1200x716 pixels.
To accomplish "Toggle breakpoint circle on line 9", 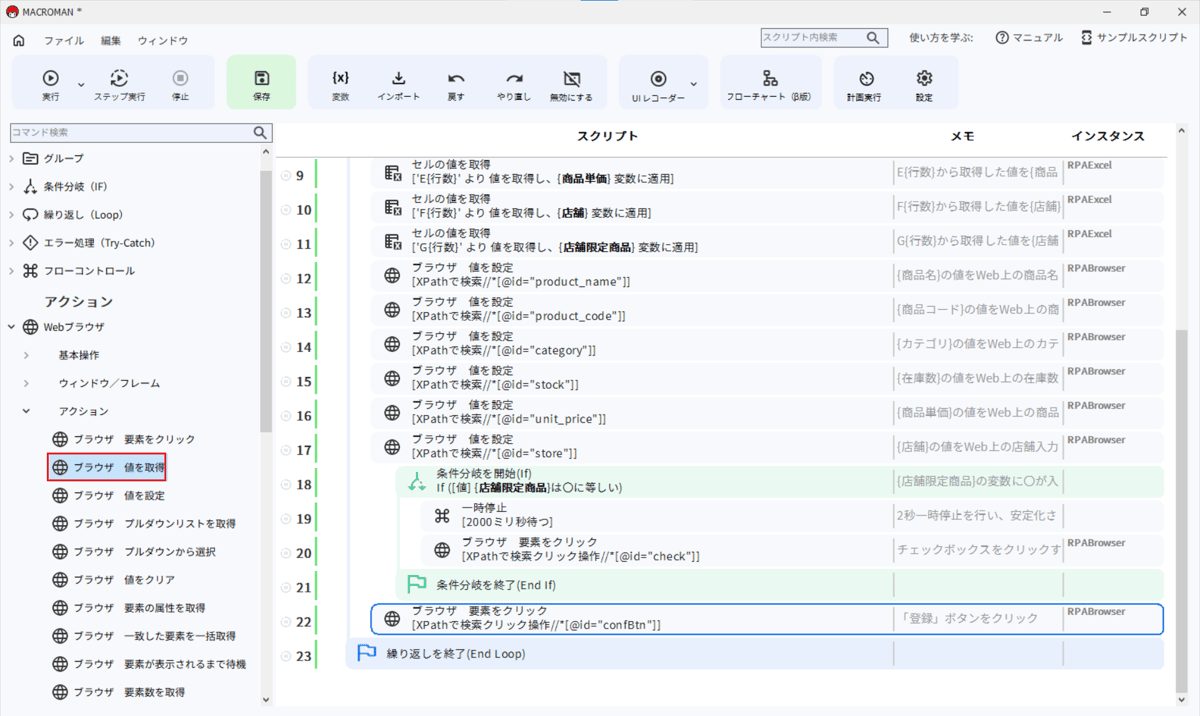I will (x=286, y=176).
